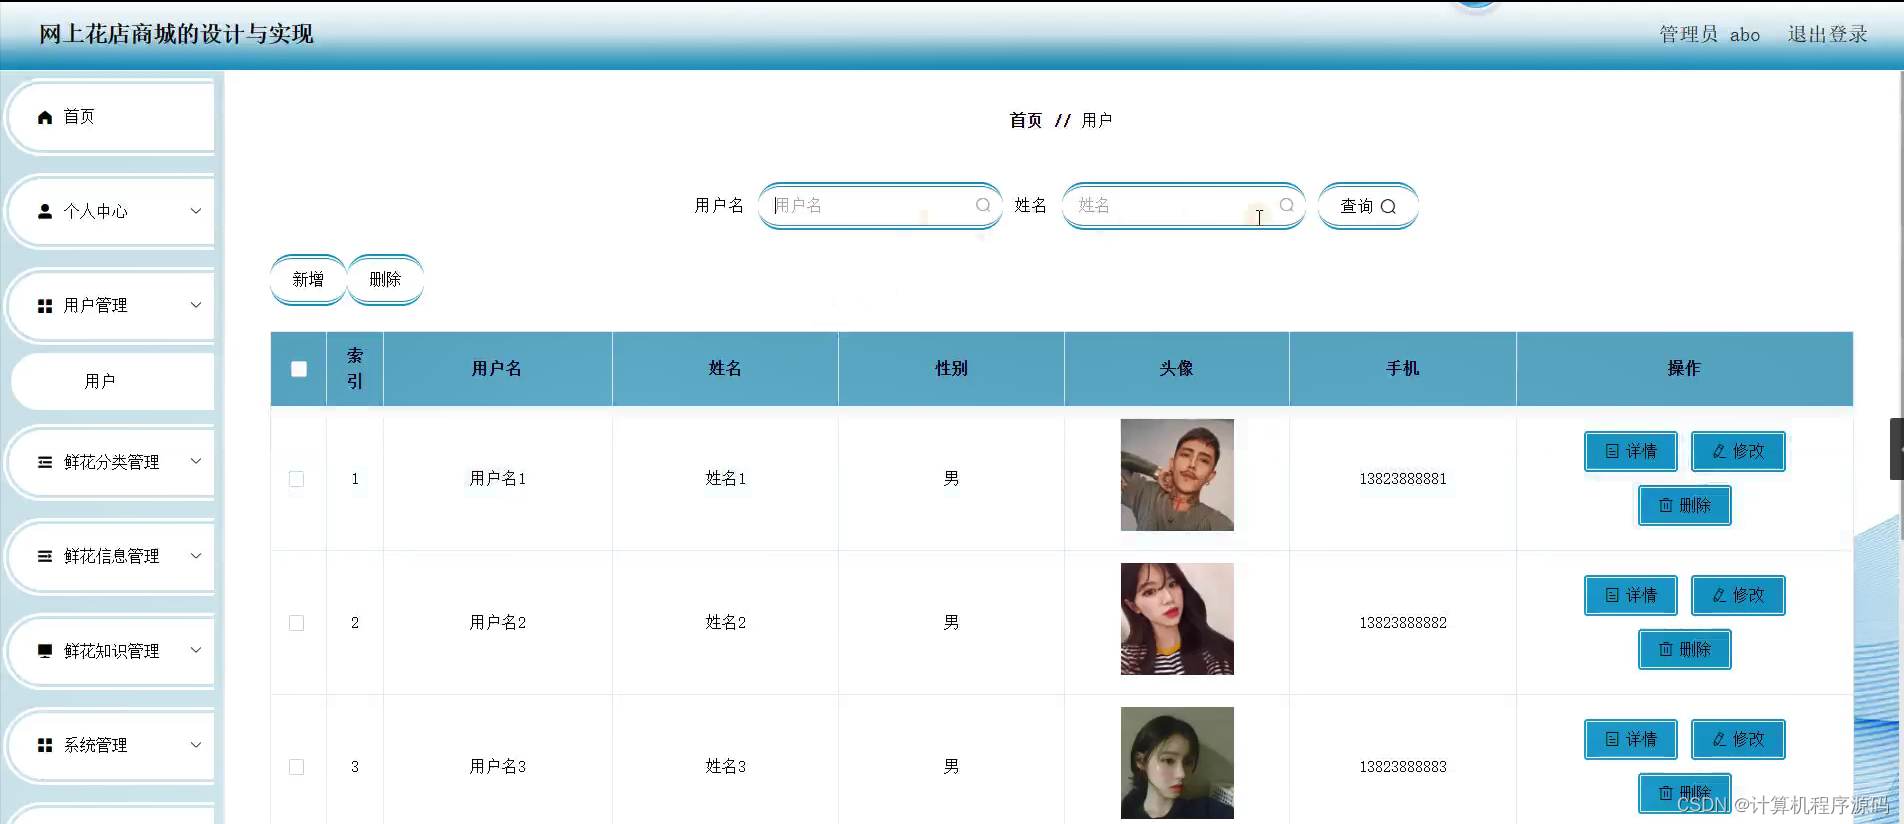Expand the 系统管理 chevron
Viewport: 1904px width, 824px height.
196,744
